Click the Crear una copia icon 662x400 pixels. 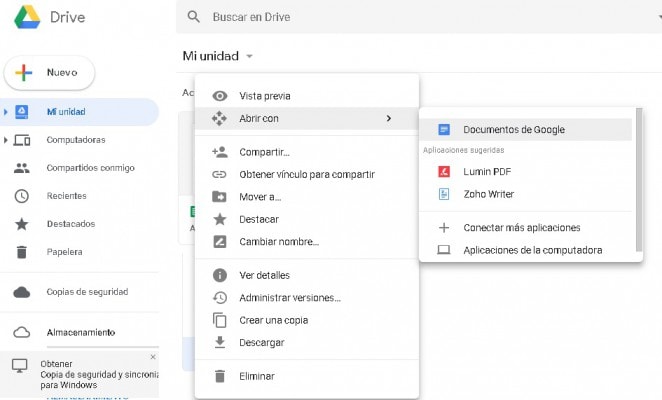coord(220,320)
